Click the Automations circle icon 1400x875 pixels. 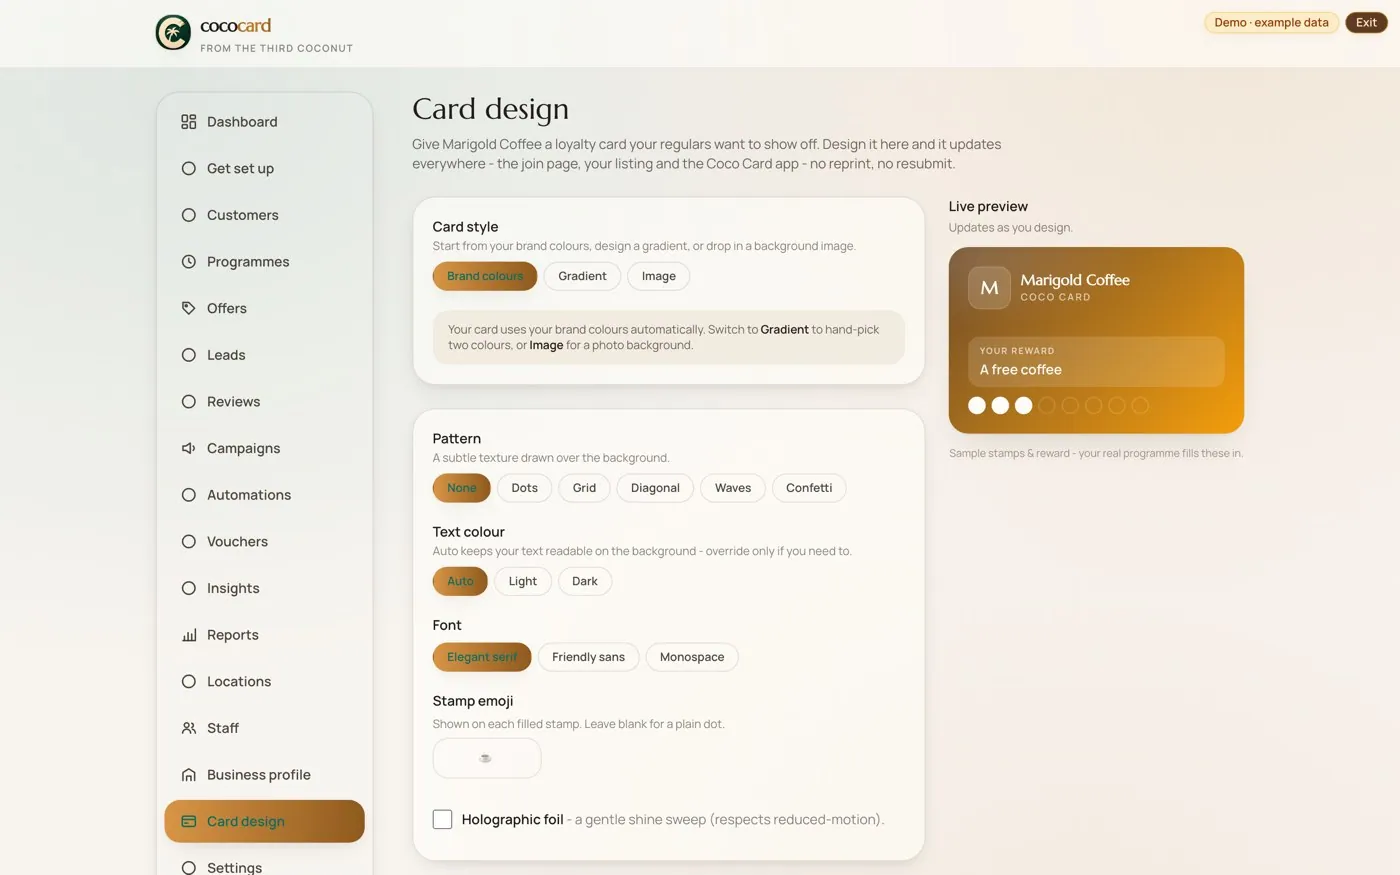coord(188,495)
